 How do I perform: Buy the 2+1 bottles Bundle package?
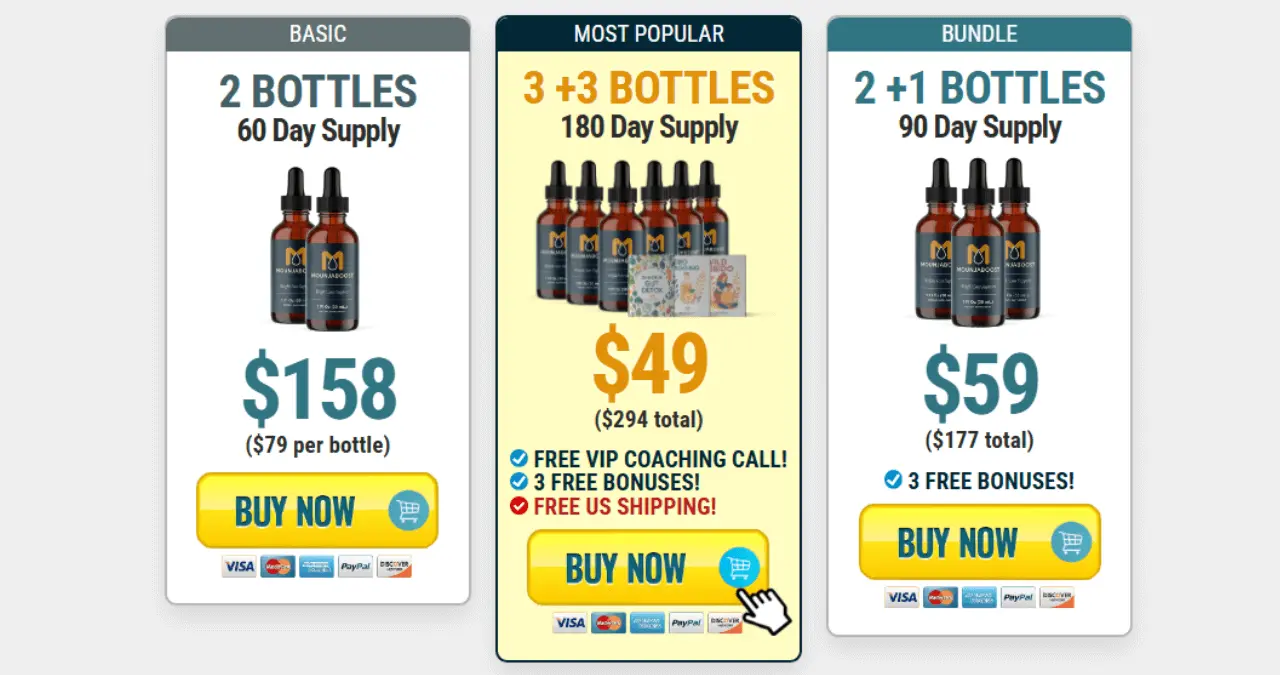tap(979, 543)
